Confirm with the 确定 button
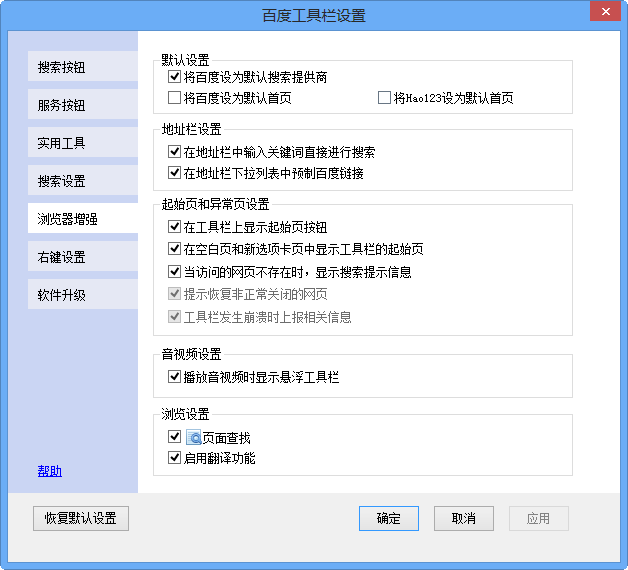Image resolution: width=628 pixels, height=570 pixels. (x=389, y=518)
